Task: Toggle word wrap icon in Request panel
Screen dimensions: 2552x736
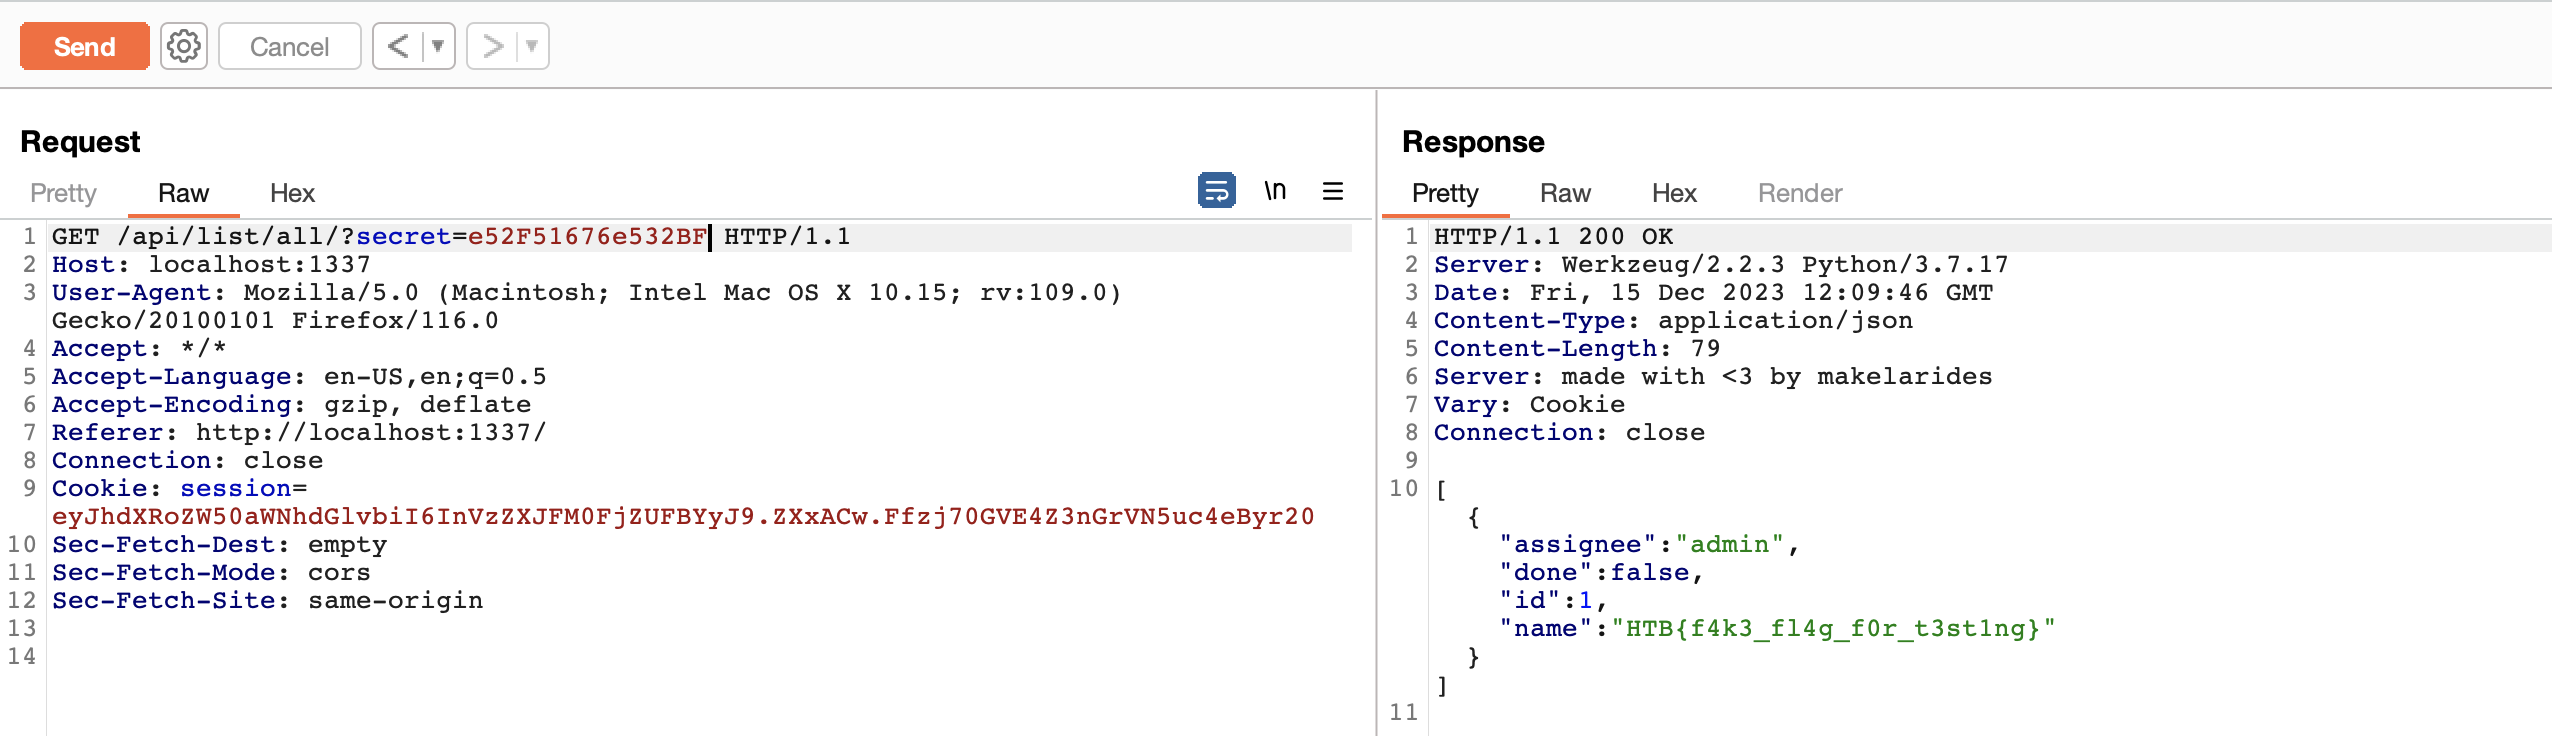Action: pyautogui.click(x=1216, y=190)
